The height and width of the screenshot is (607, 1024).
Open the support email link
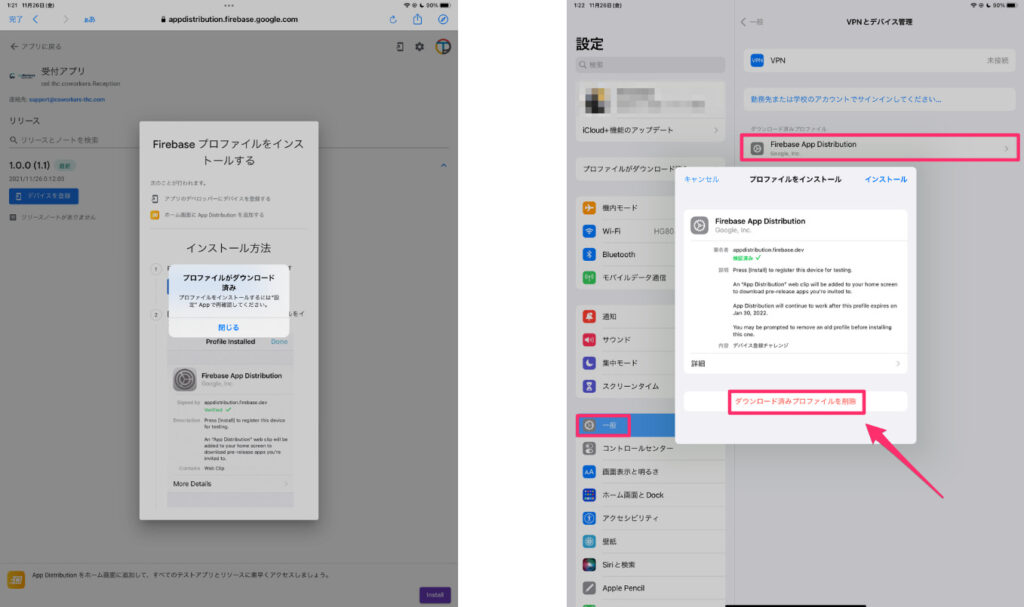pos(67,99)
